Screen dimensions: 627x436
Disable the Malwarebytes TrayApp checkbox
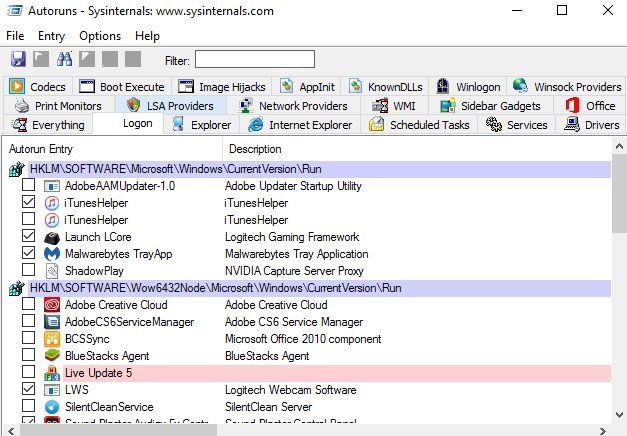(x=28, y=253)
